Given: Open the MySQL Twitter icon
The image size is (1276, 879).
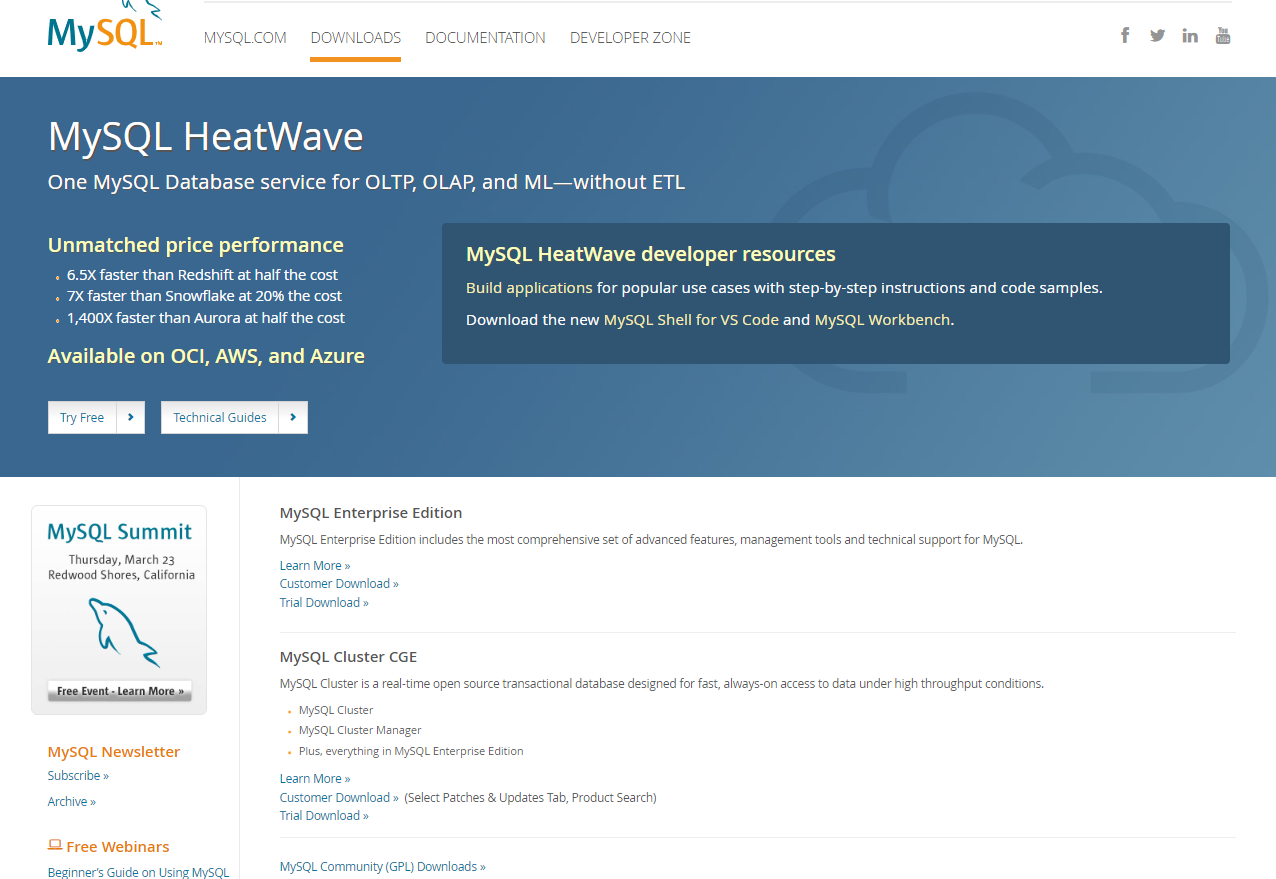Looking at the screenshot, I should [1157, 36].
